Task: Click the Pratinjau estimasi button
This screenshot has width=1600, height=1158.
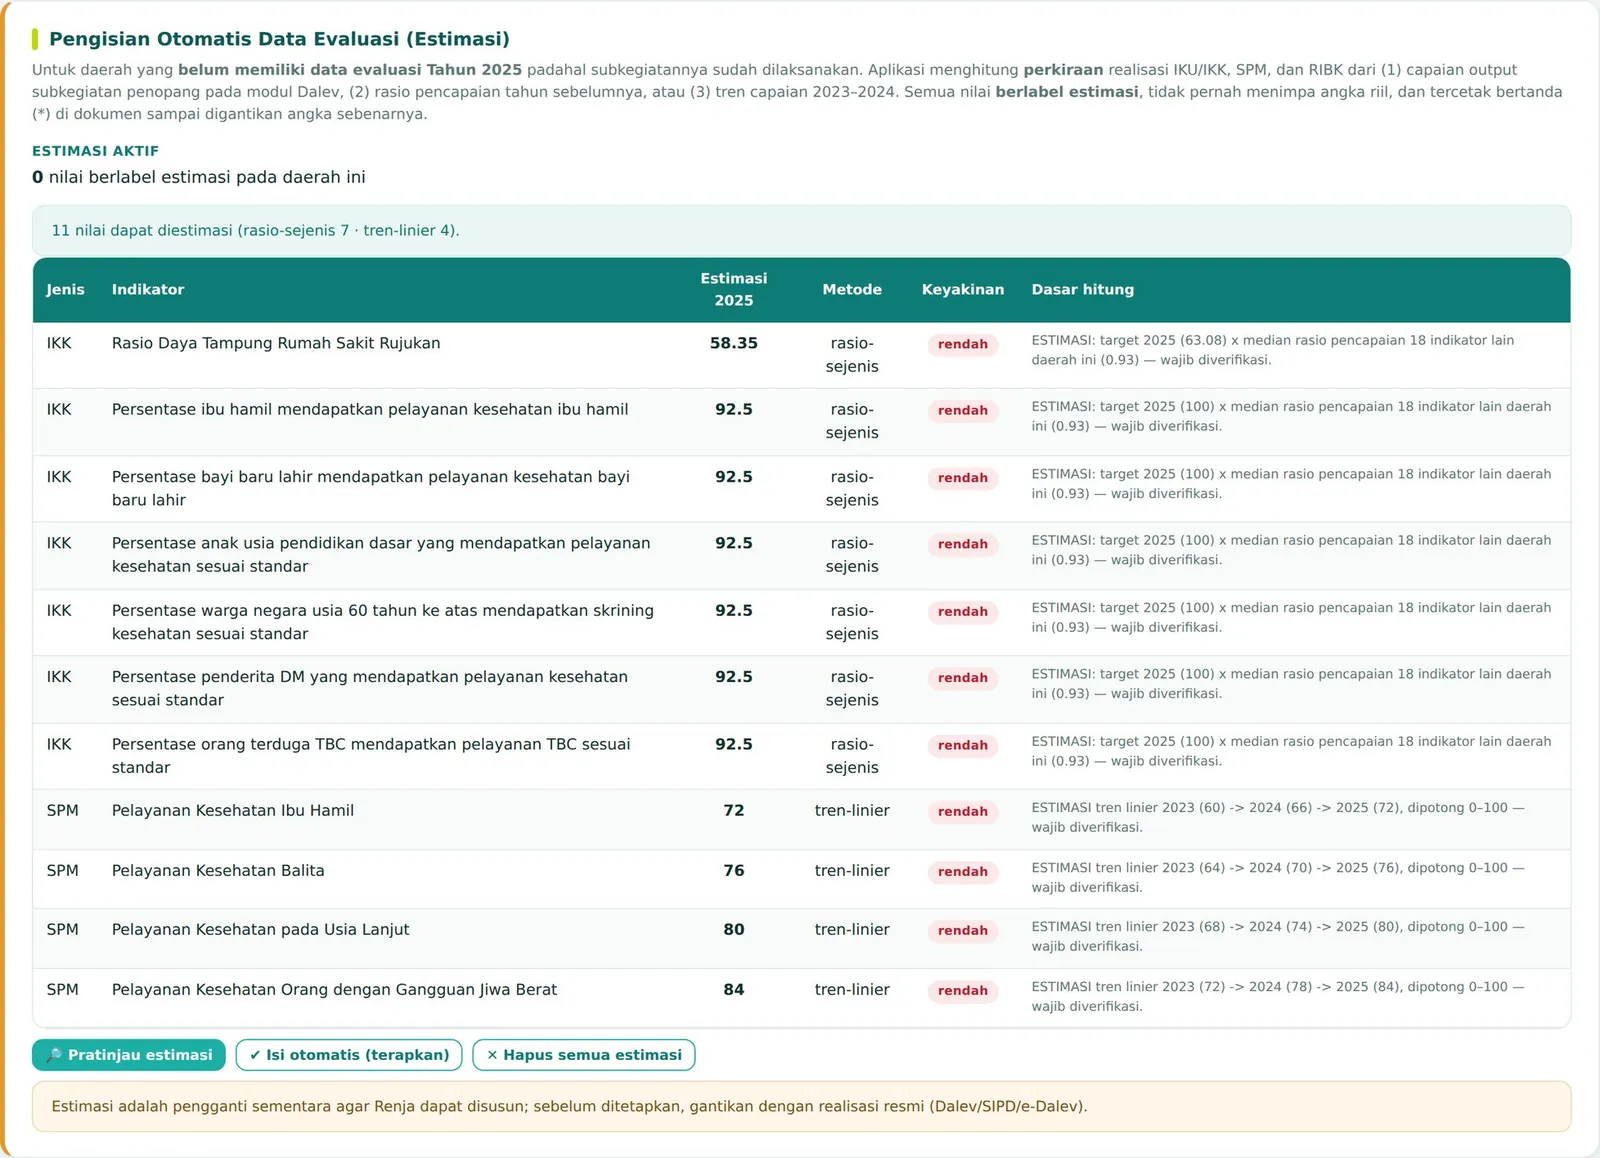Action: coord(129,1055)
